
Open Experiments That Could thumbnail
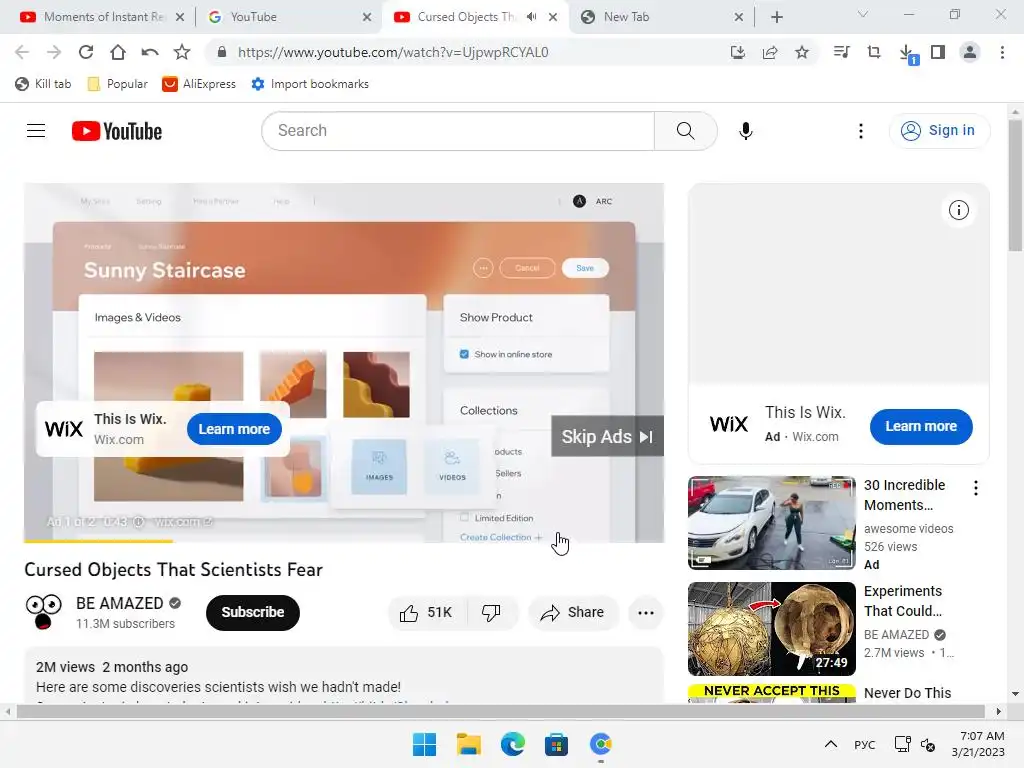click(771, 628)
